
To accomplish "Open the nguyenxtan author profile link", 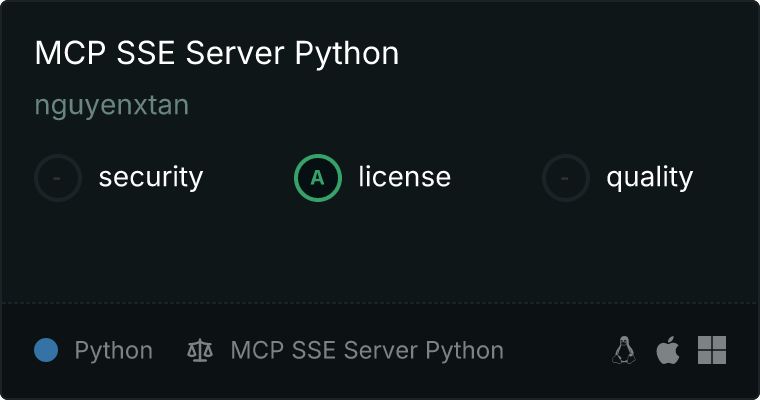I will click(111, 105).
